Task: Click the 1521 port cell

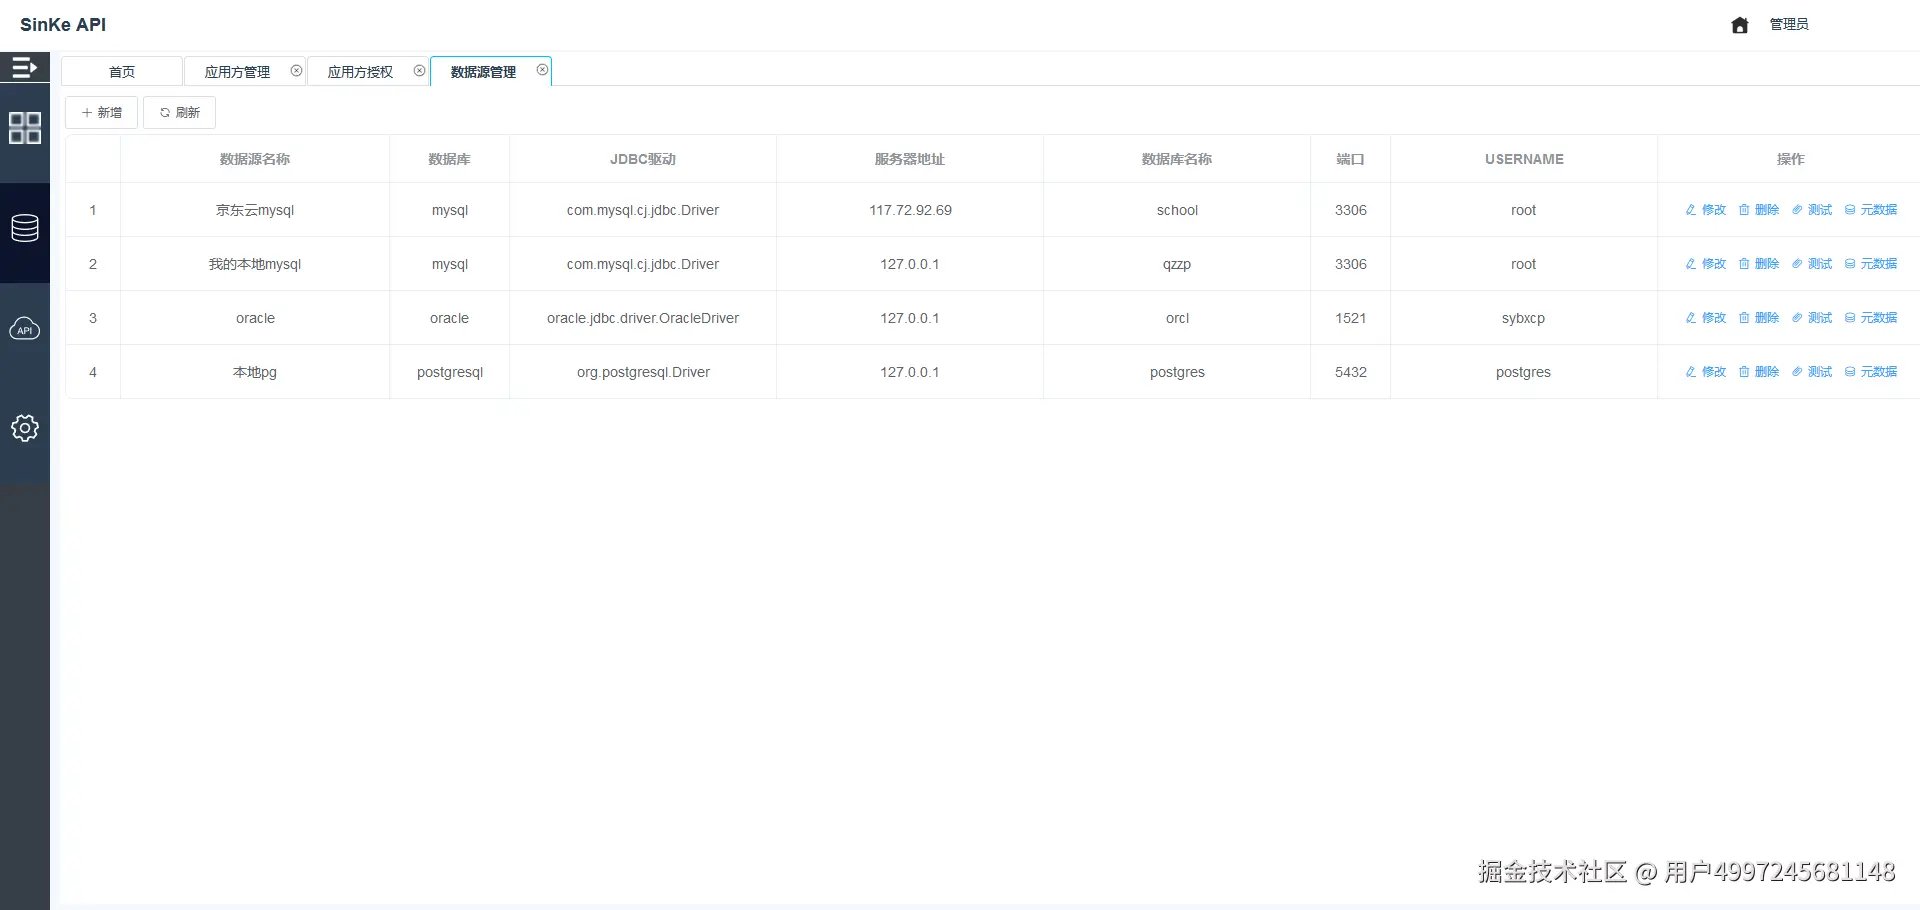Action: (x=1350, y=318)
